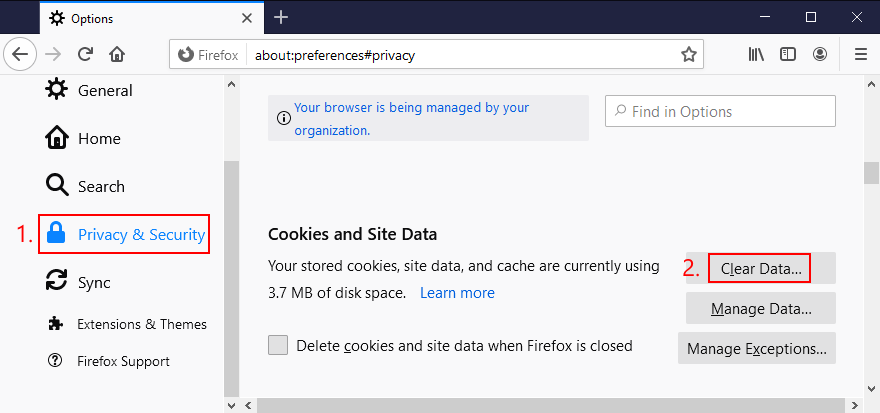Open the Library icon in toolbar
Image resolution: width=880 pixels, height=413 pixels.
(755, 54)
